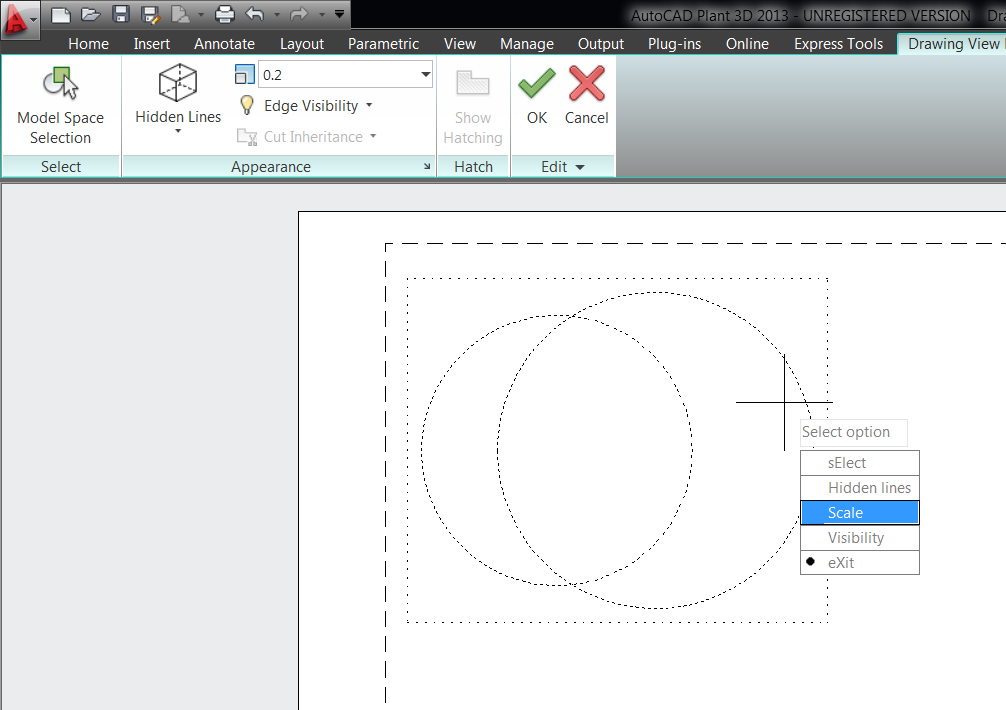This screenshot has width=1006, height=710.
Task: Click the Save As icon
Action: (151, 14)
